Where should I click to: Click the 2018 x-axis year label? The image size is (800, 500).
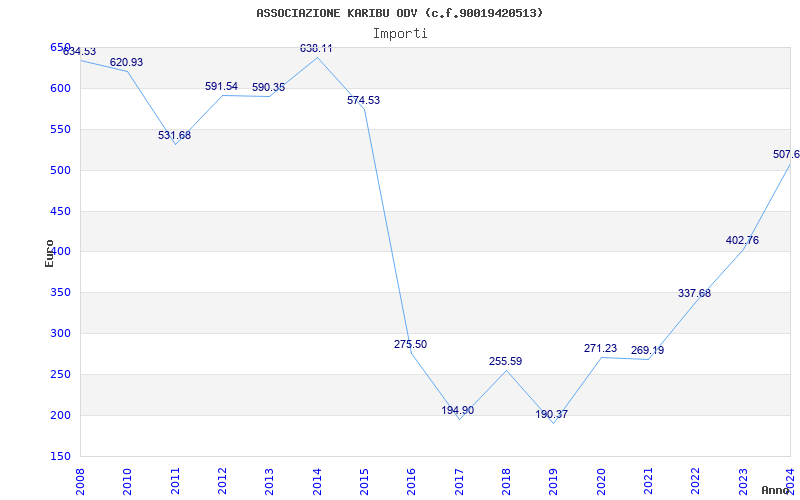(506, 482)
